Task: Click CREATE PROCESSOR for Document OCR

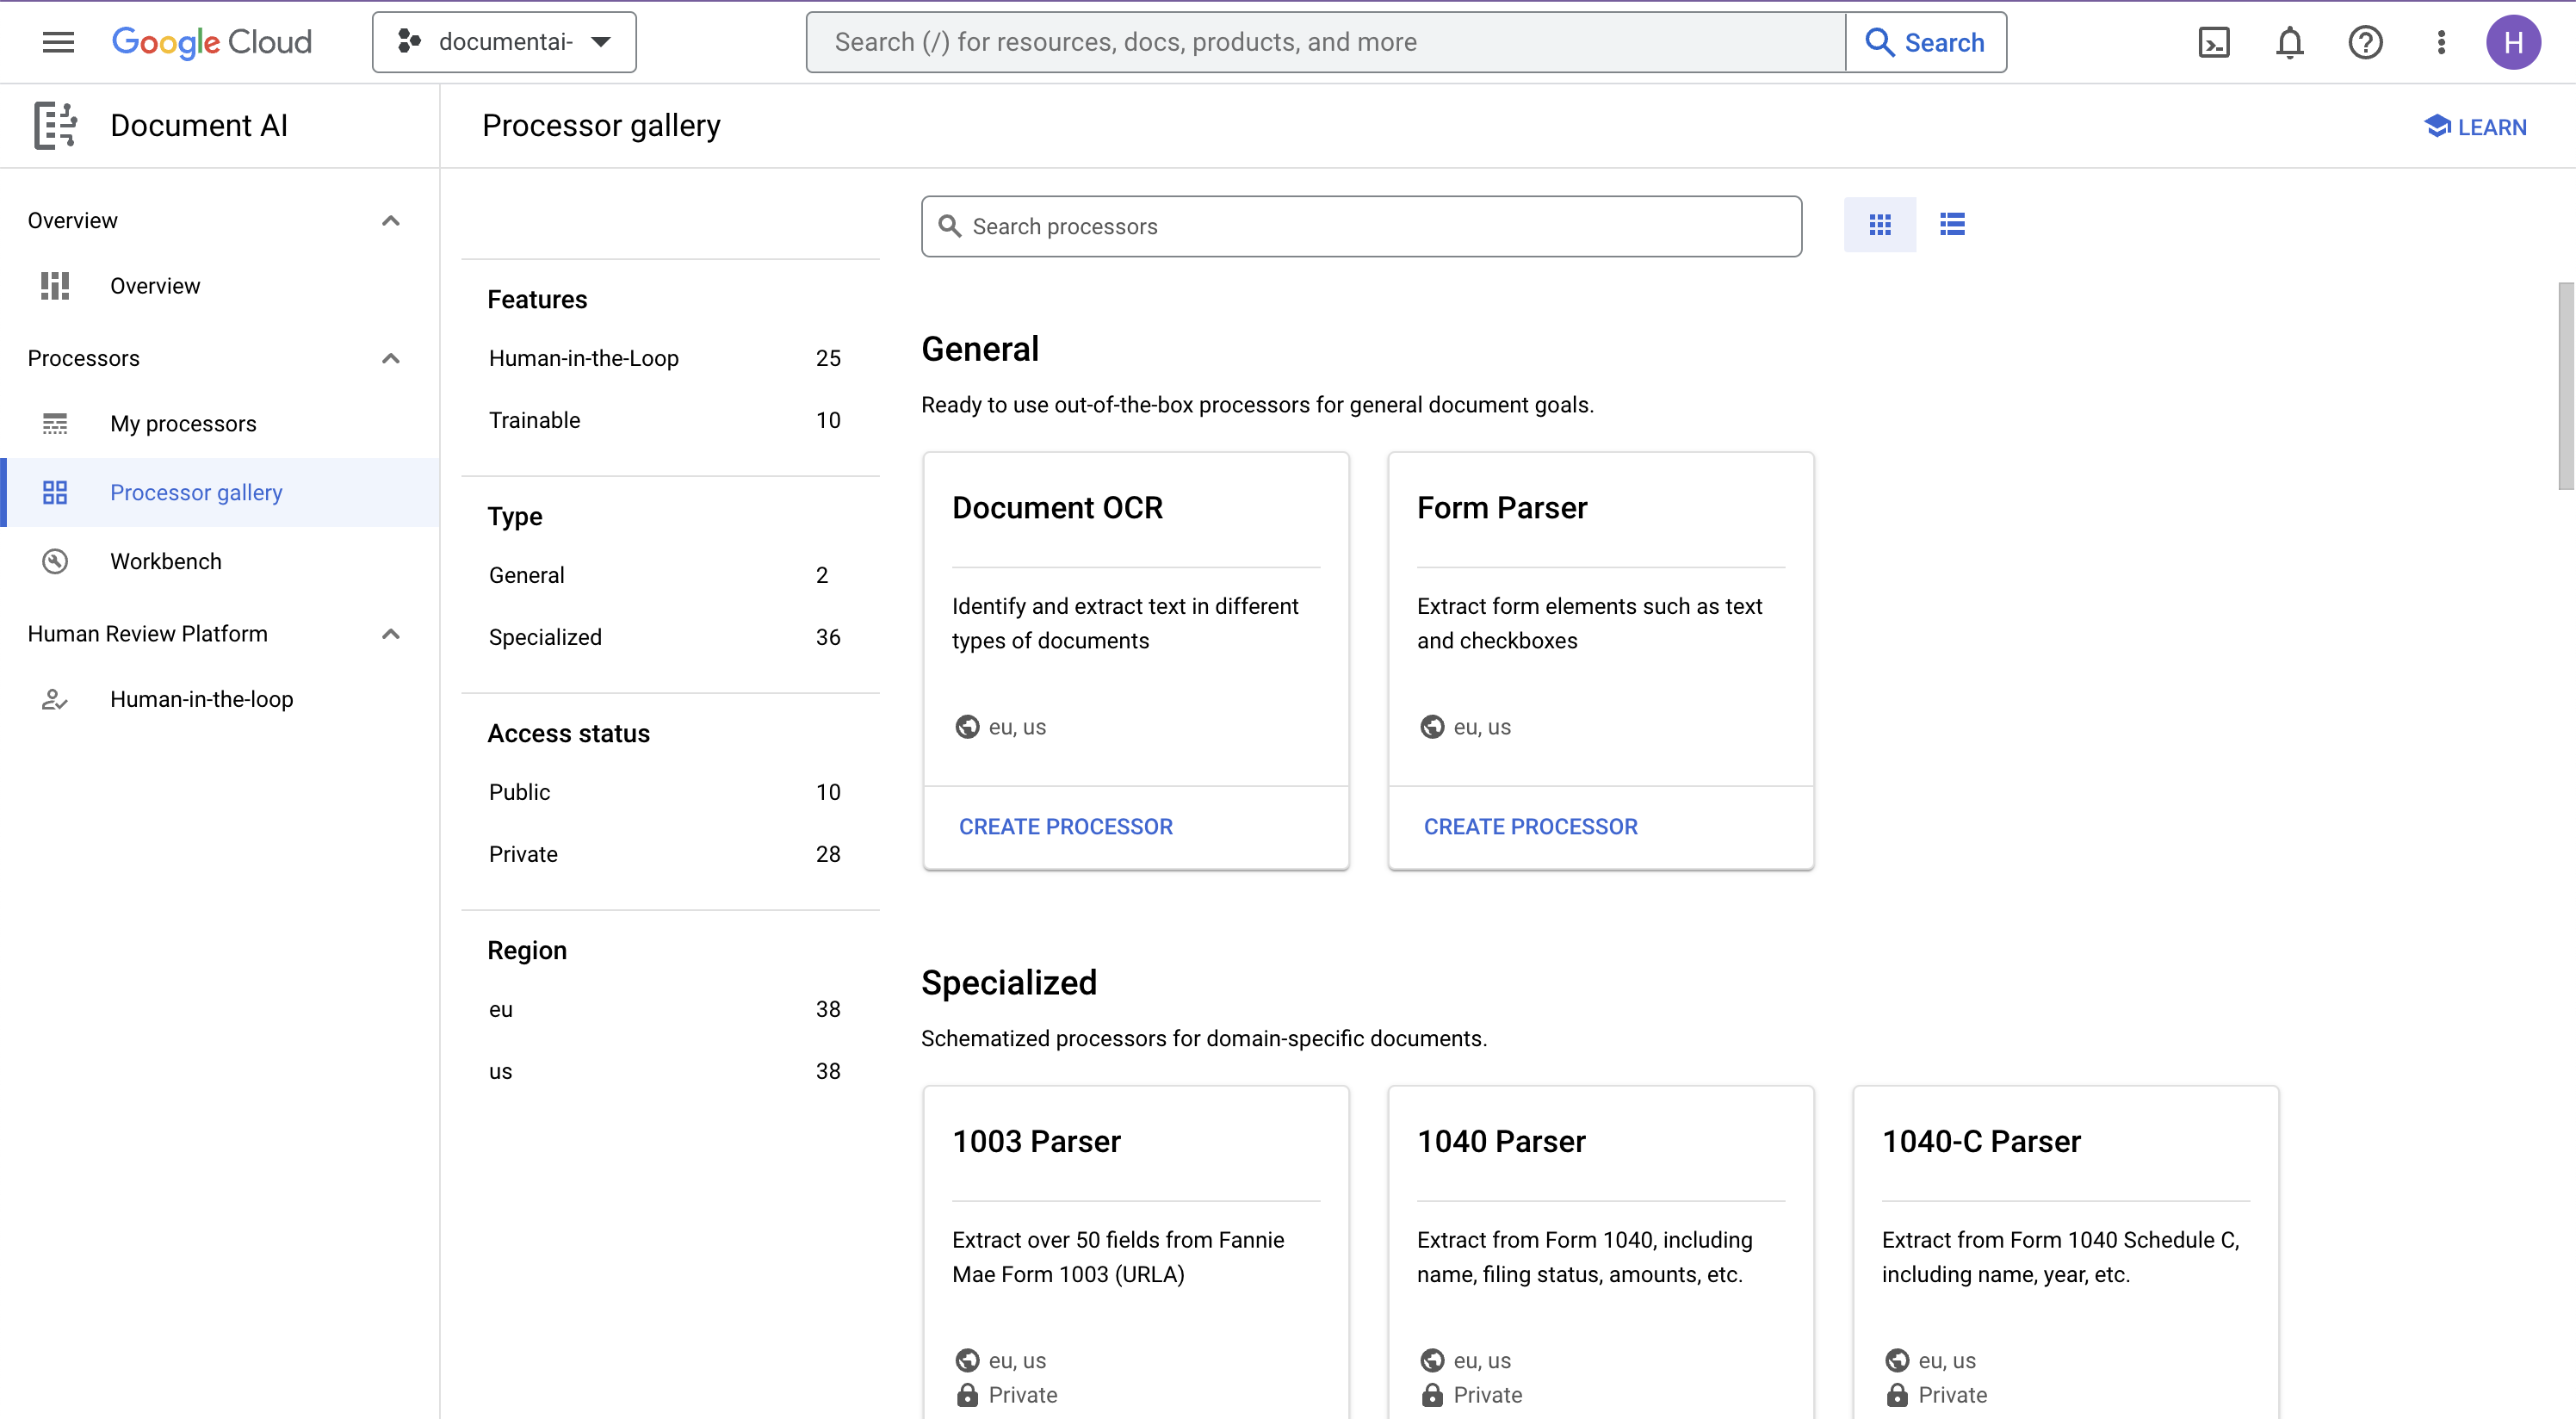Action: pyautogui.click(x=1065, y=825)
